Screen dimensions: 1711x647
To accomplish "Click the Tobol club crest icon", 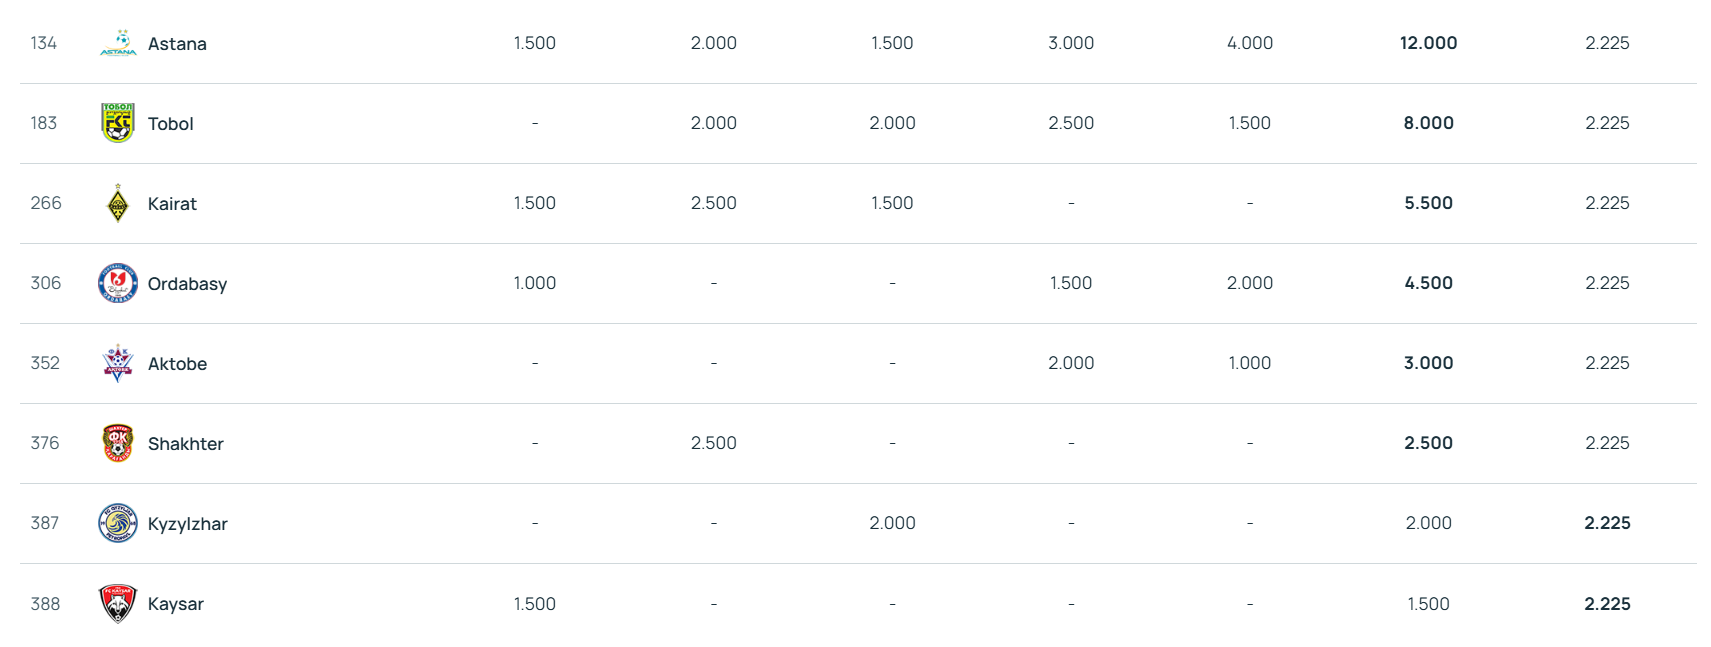I will click(118, 123).
